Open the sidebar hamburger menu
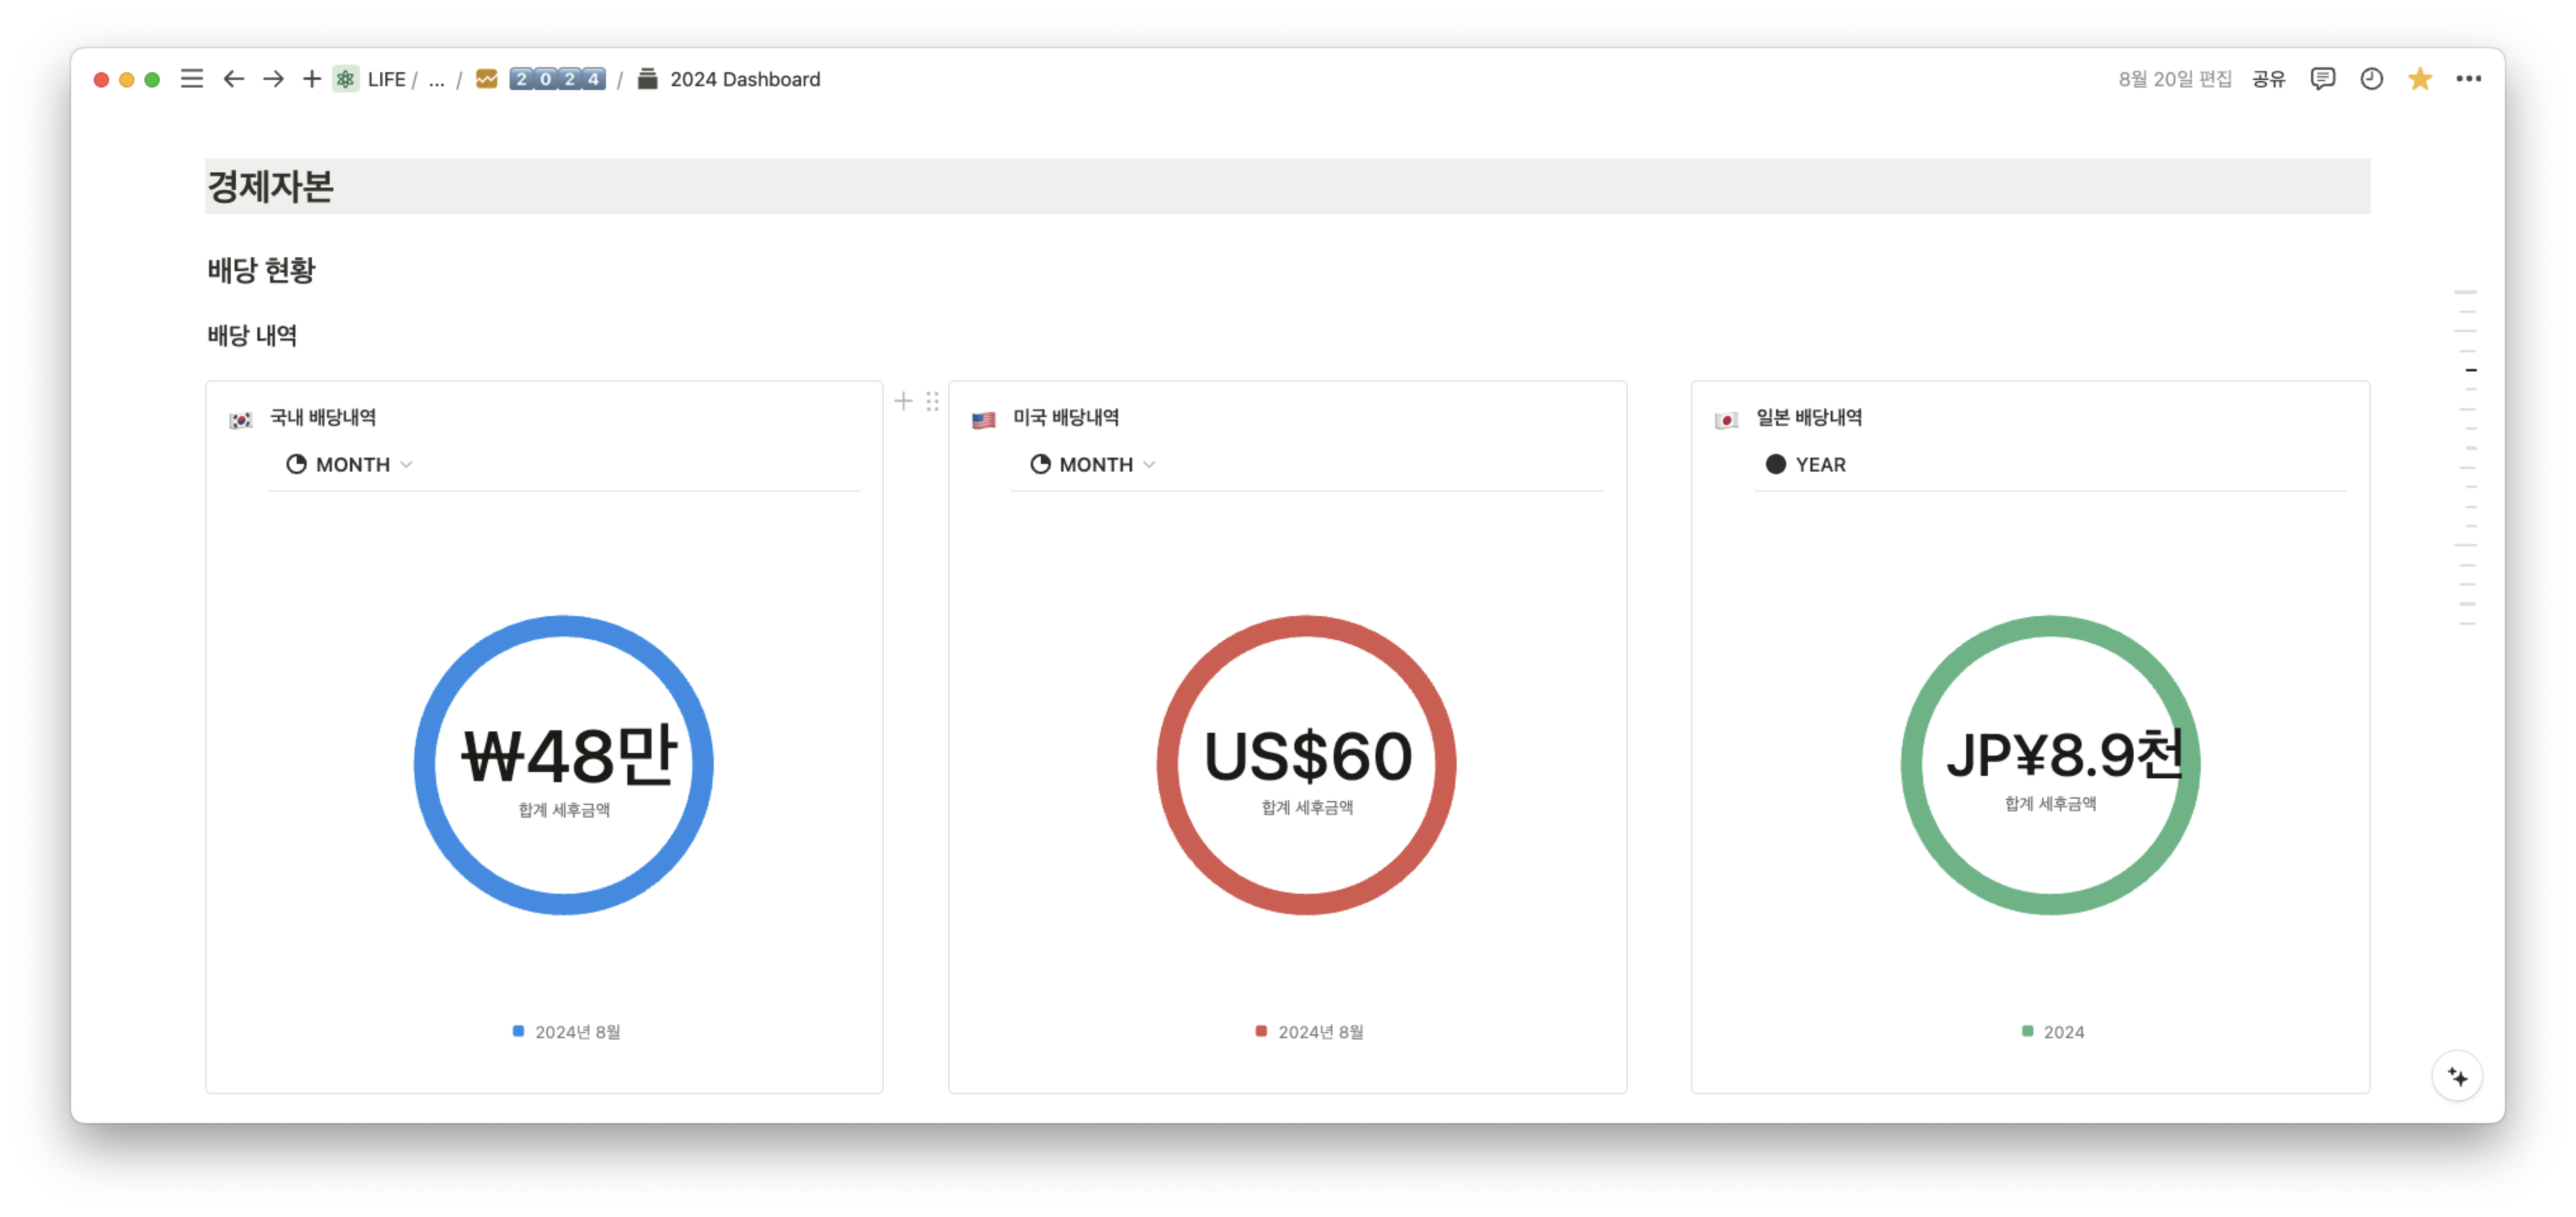The image size is (2576, 1217). 191,79
